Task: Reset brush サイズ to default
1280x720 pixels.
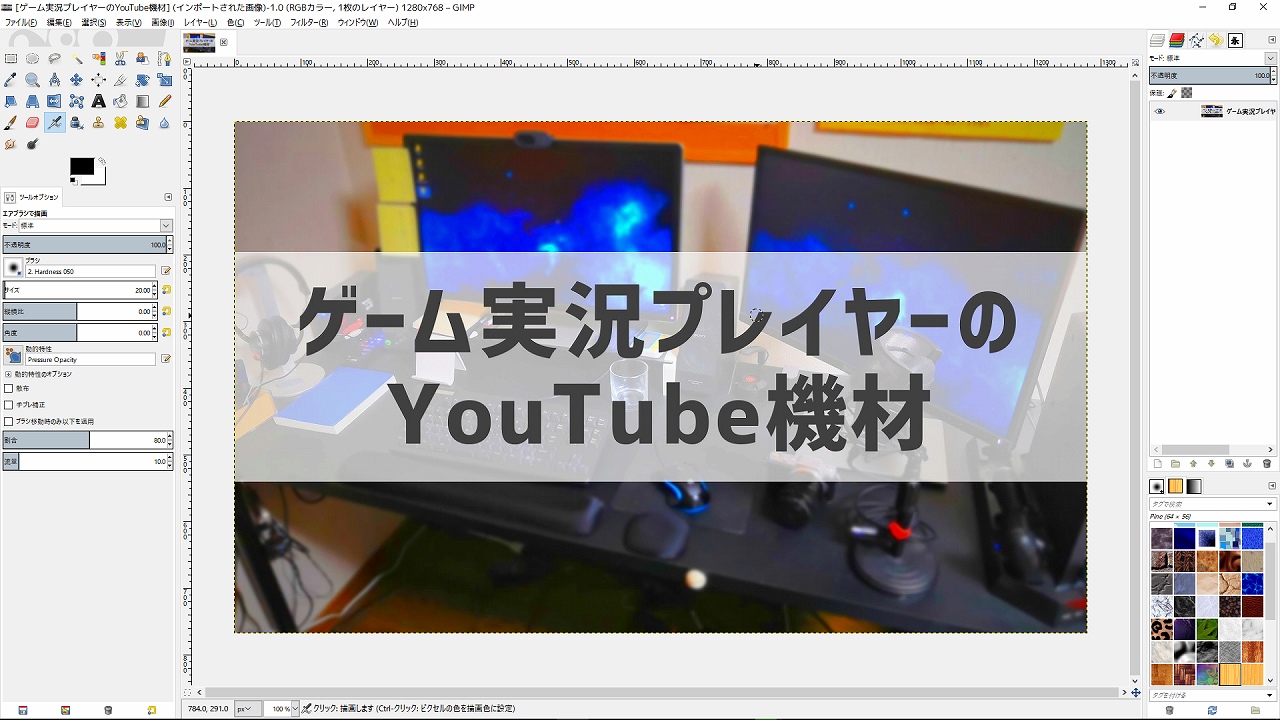Action: (166, 290)
